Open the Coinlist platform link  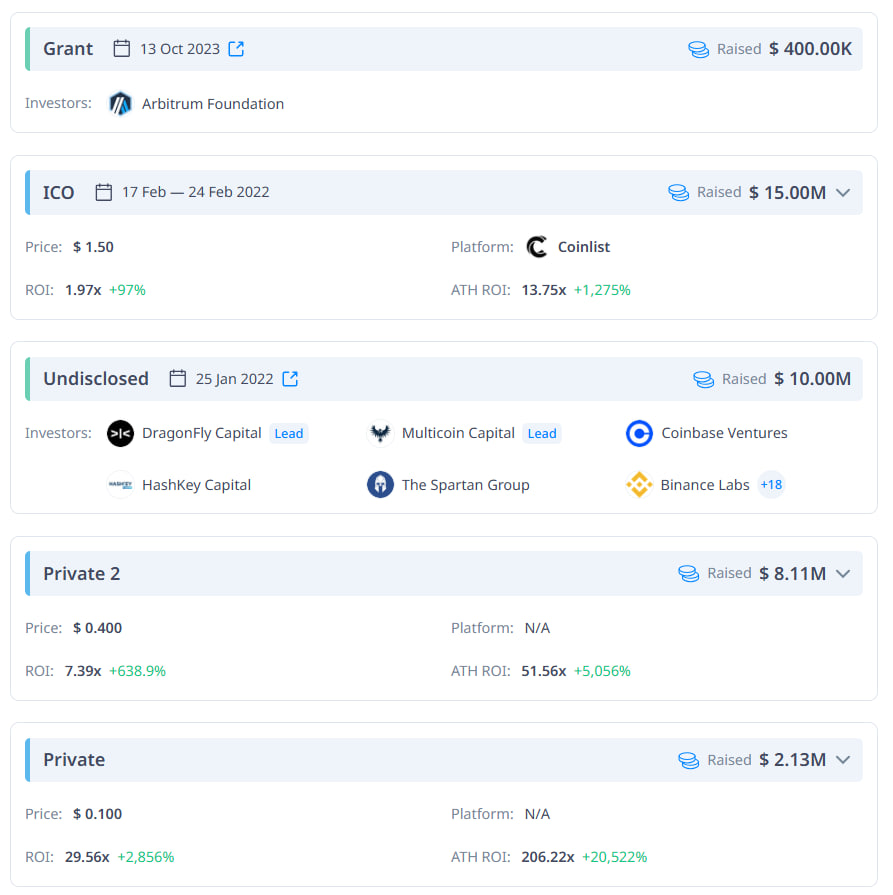584,247
